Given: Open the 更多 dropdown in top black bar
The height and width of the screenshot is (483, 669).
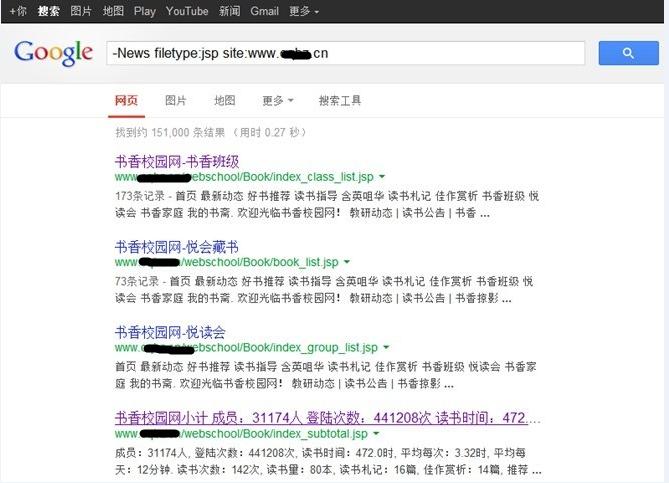Looking at the screenshot, I should (x=304, y=11).
